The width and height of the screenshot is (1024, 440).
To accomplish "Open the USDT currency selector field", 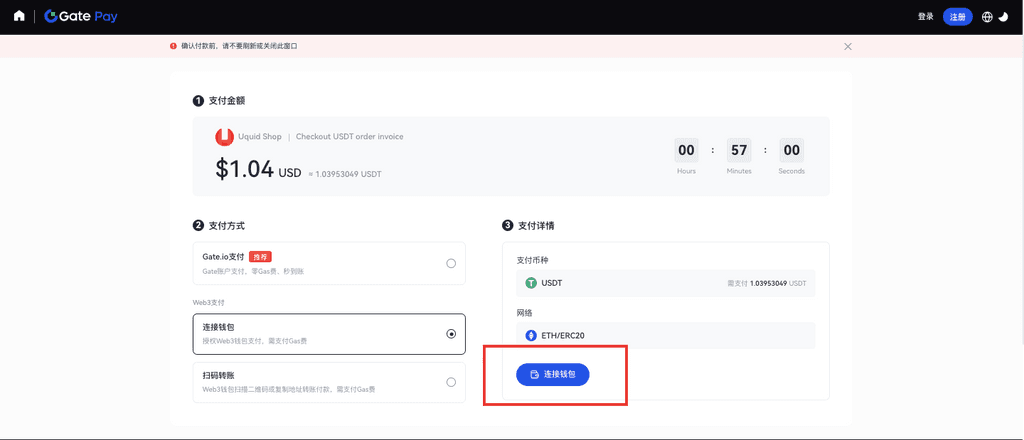I will 665,283.
